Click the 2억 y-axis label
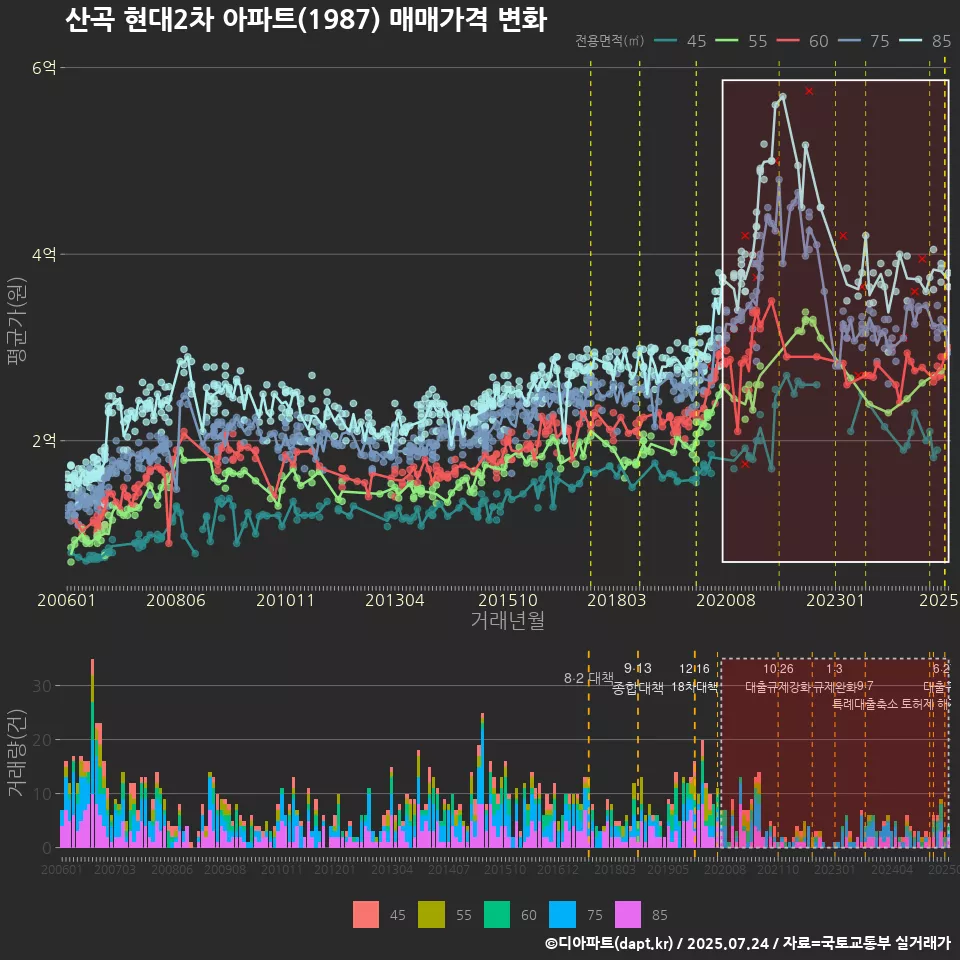 pyautogui.click(x=44, y=440)
